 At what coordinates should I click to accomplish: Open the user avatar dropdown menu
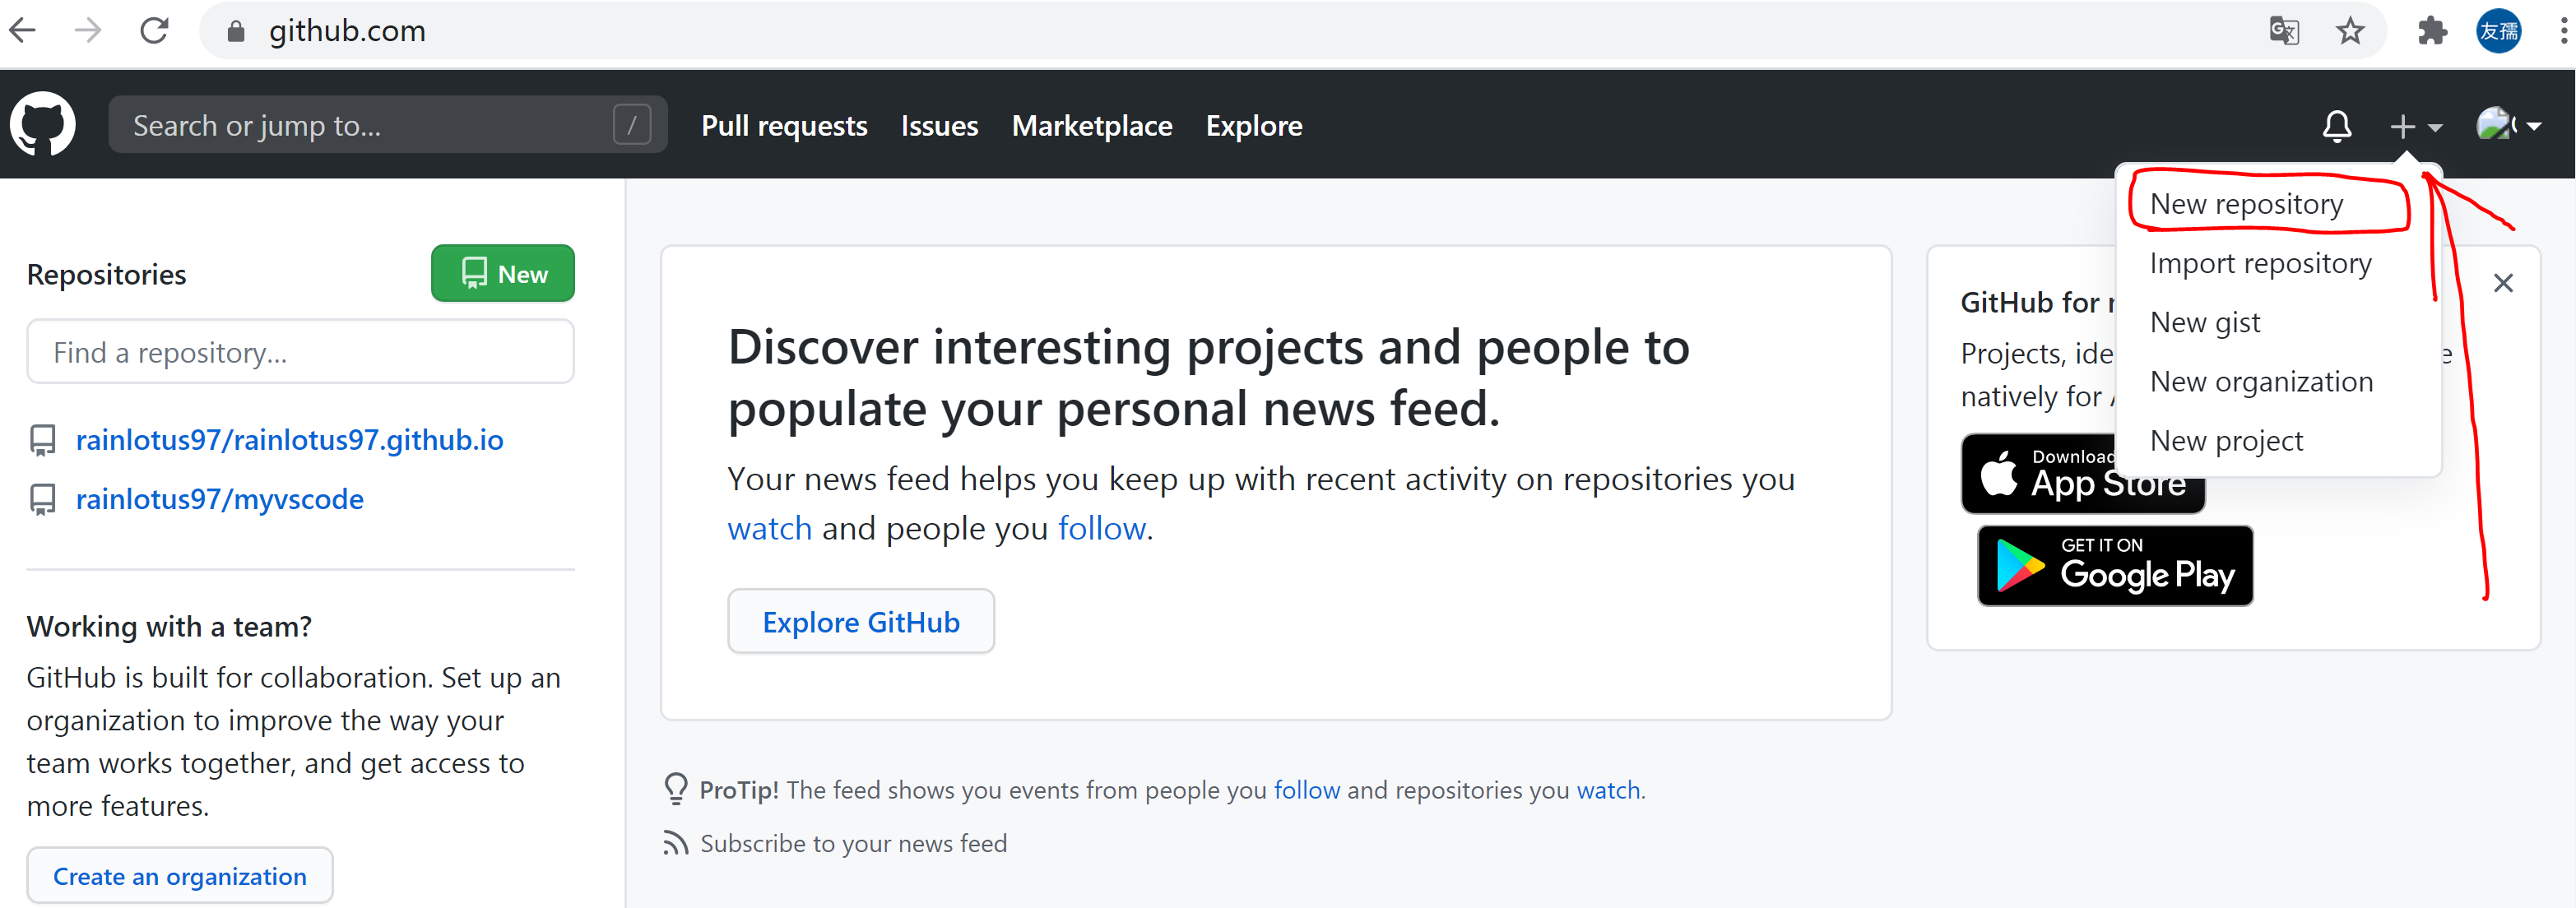point(2507,126)
